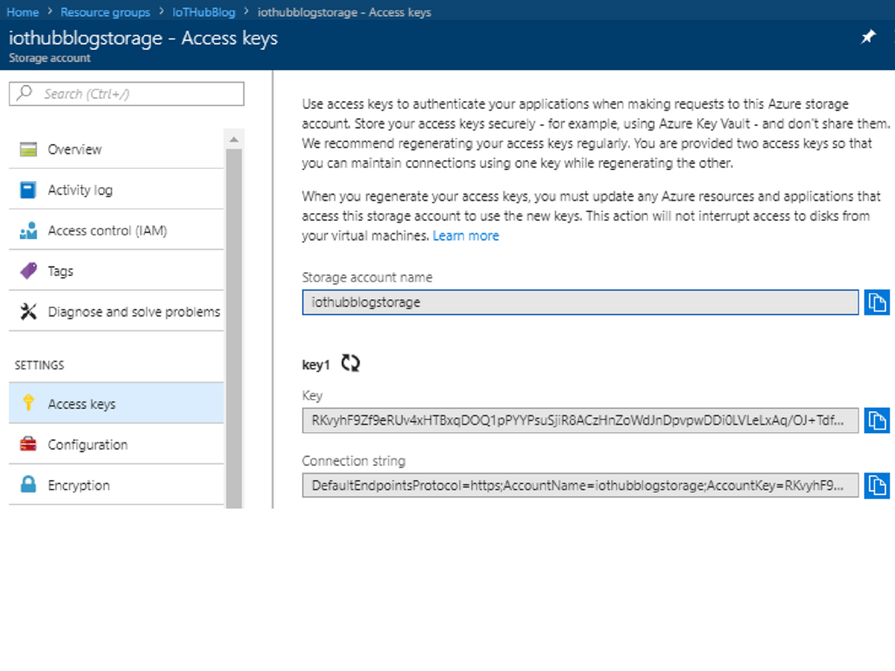Open the Tags menu item
Viewport: 895px width, 671px height.
point(116,271)
